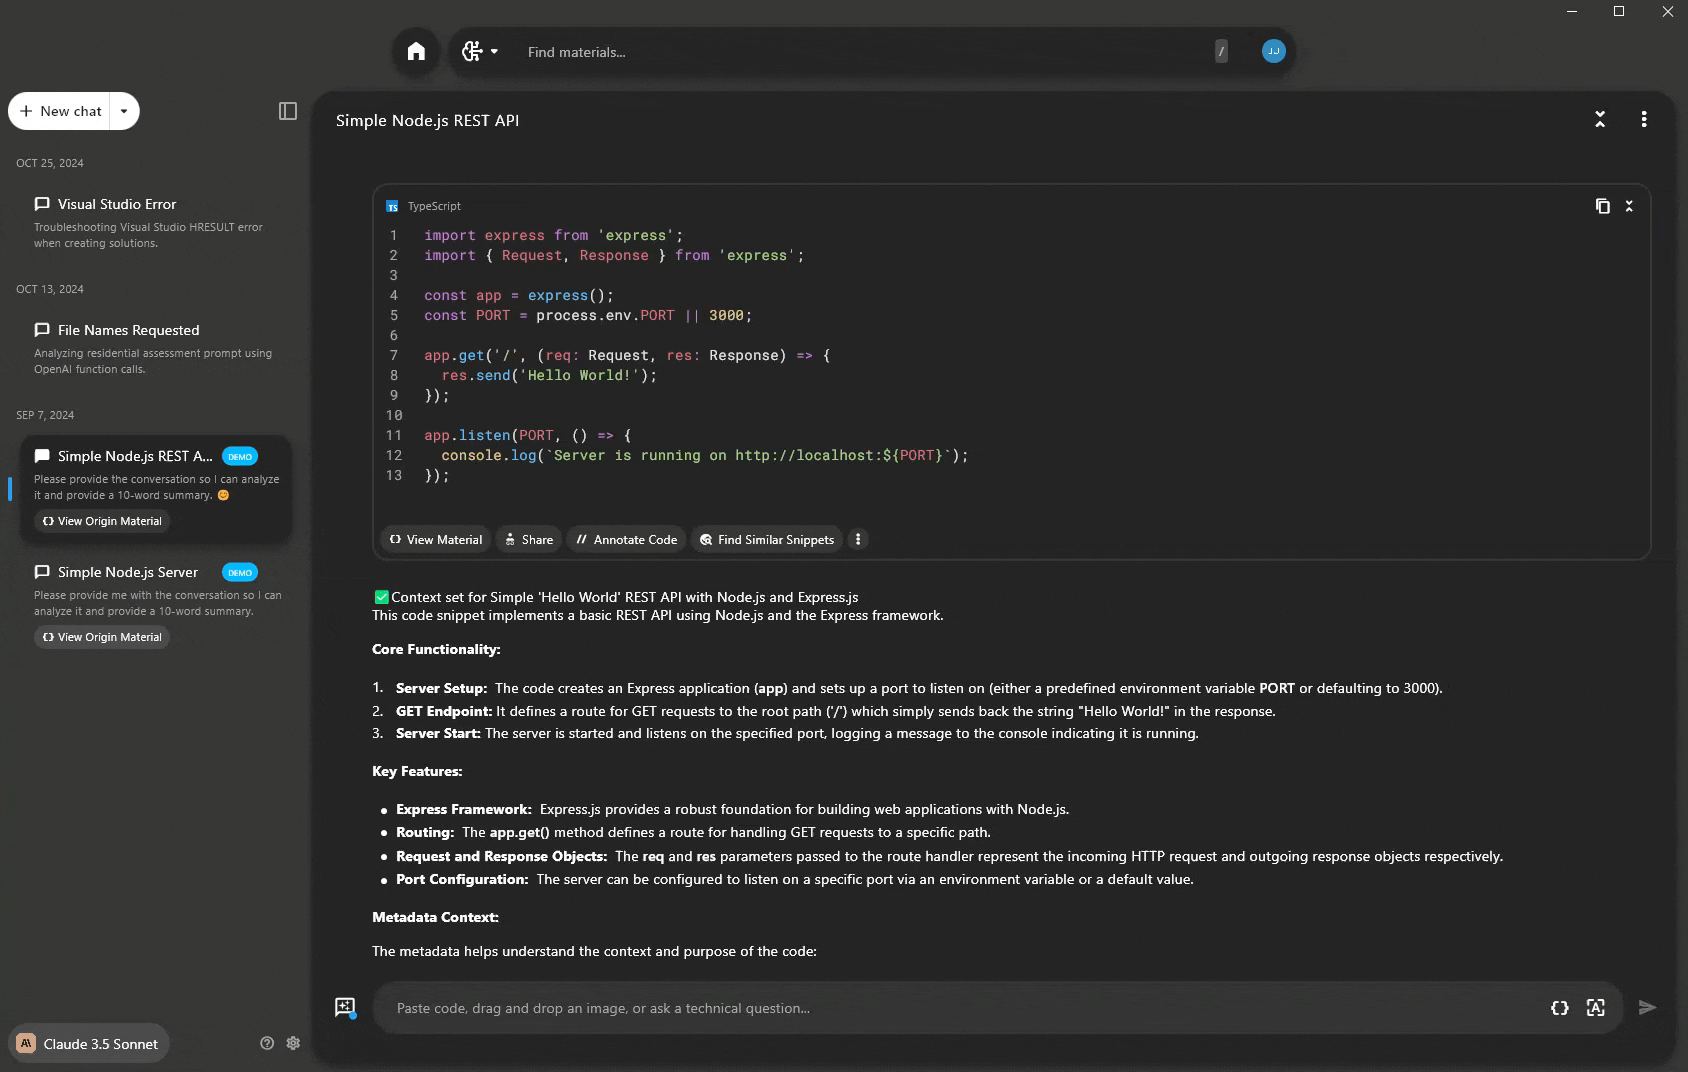Minimize the application window
Viewport: 1688px width, 1072px height.
pos(1572,12)
